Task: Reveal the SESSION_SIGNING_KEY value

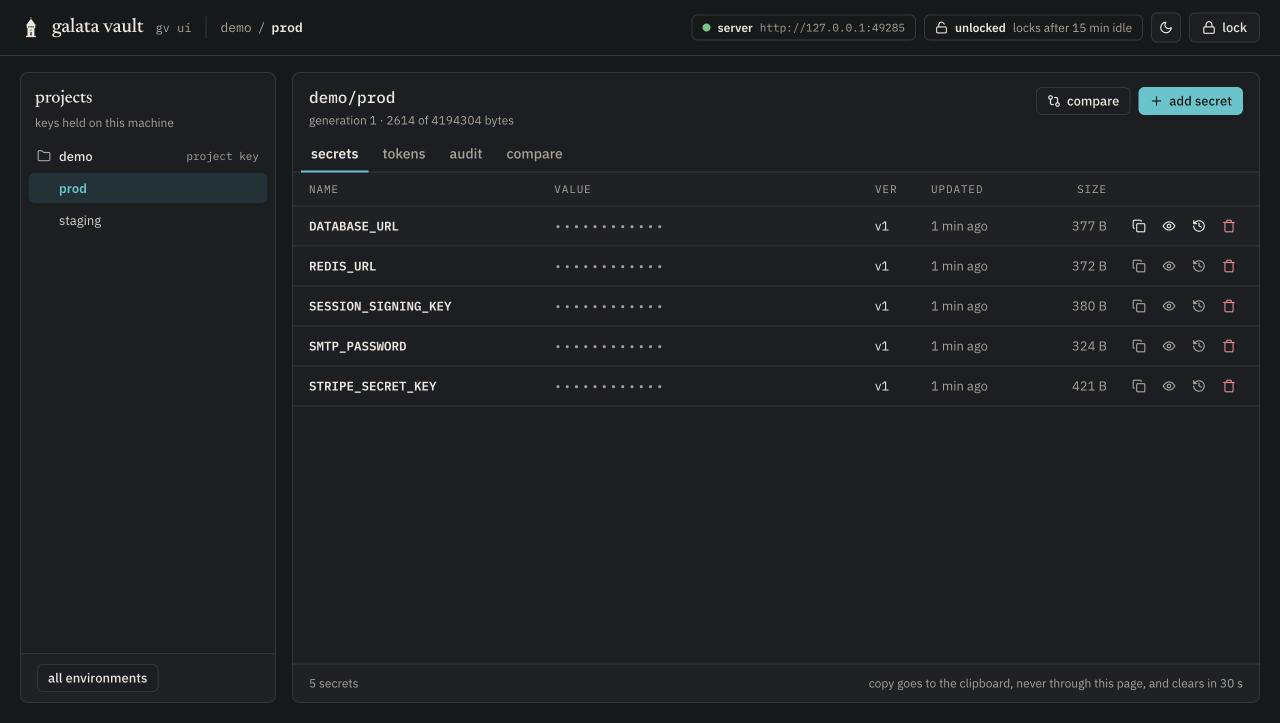Action: pos(1168,306)
